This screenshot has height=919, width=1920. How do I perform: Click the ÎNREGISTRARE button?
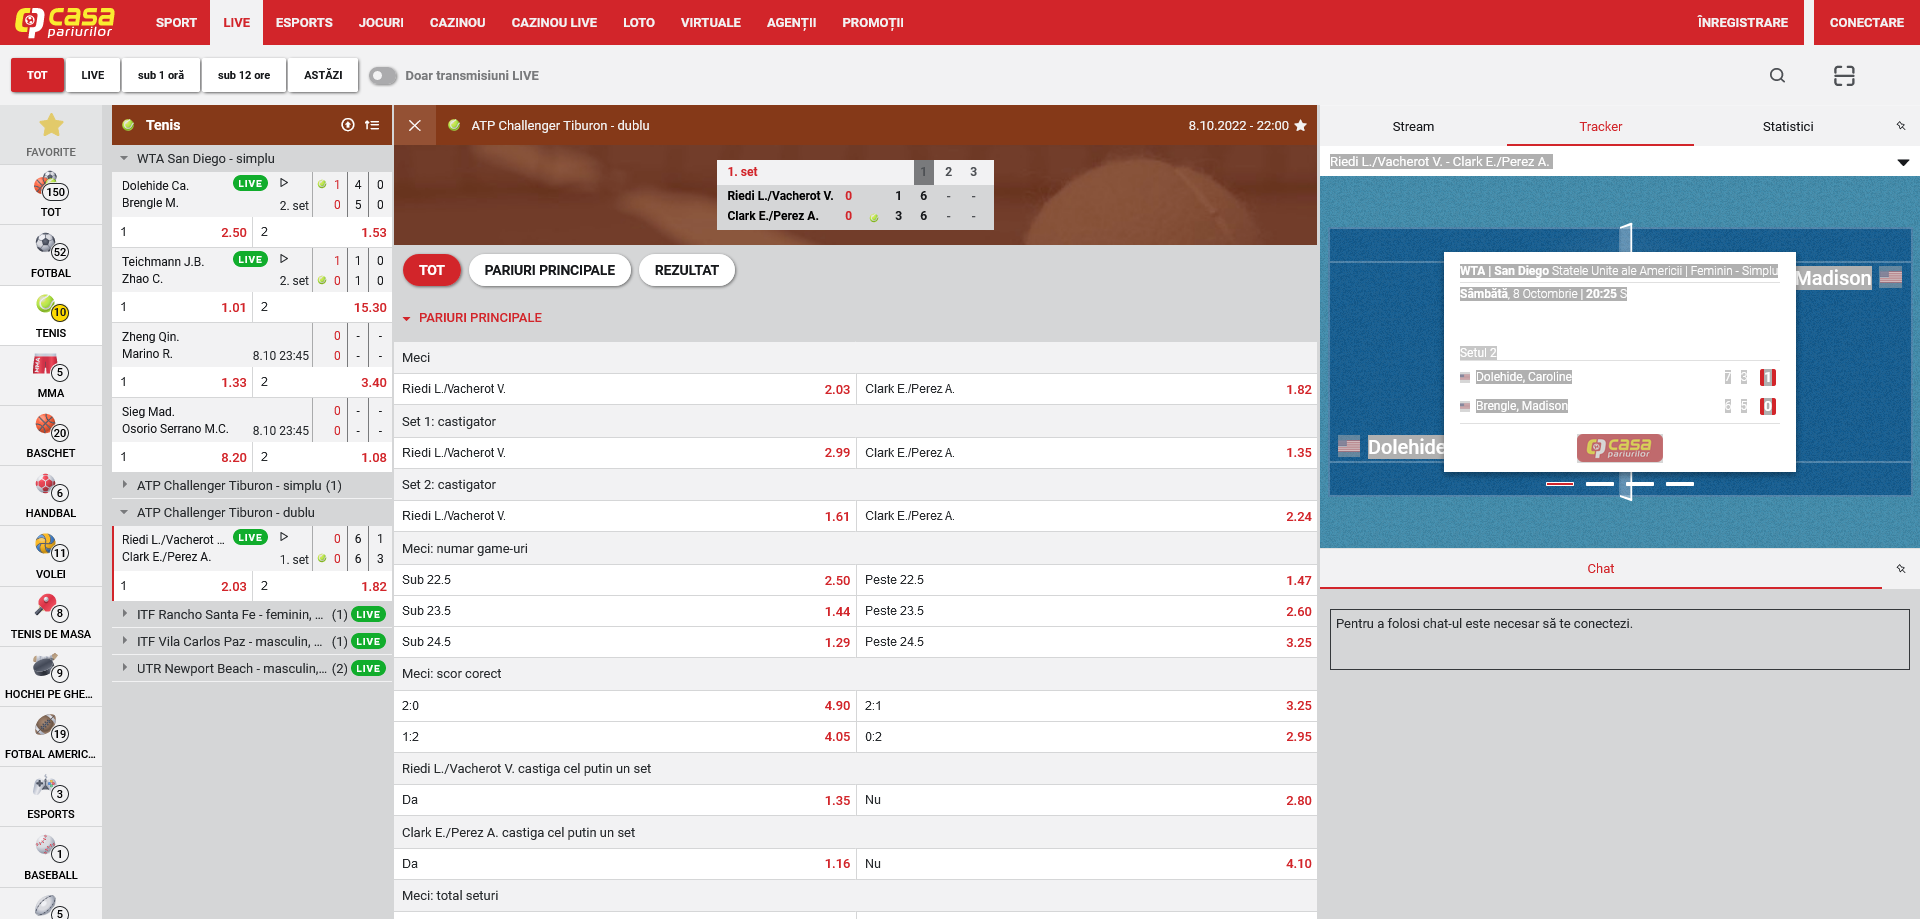coord(1742,22)
